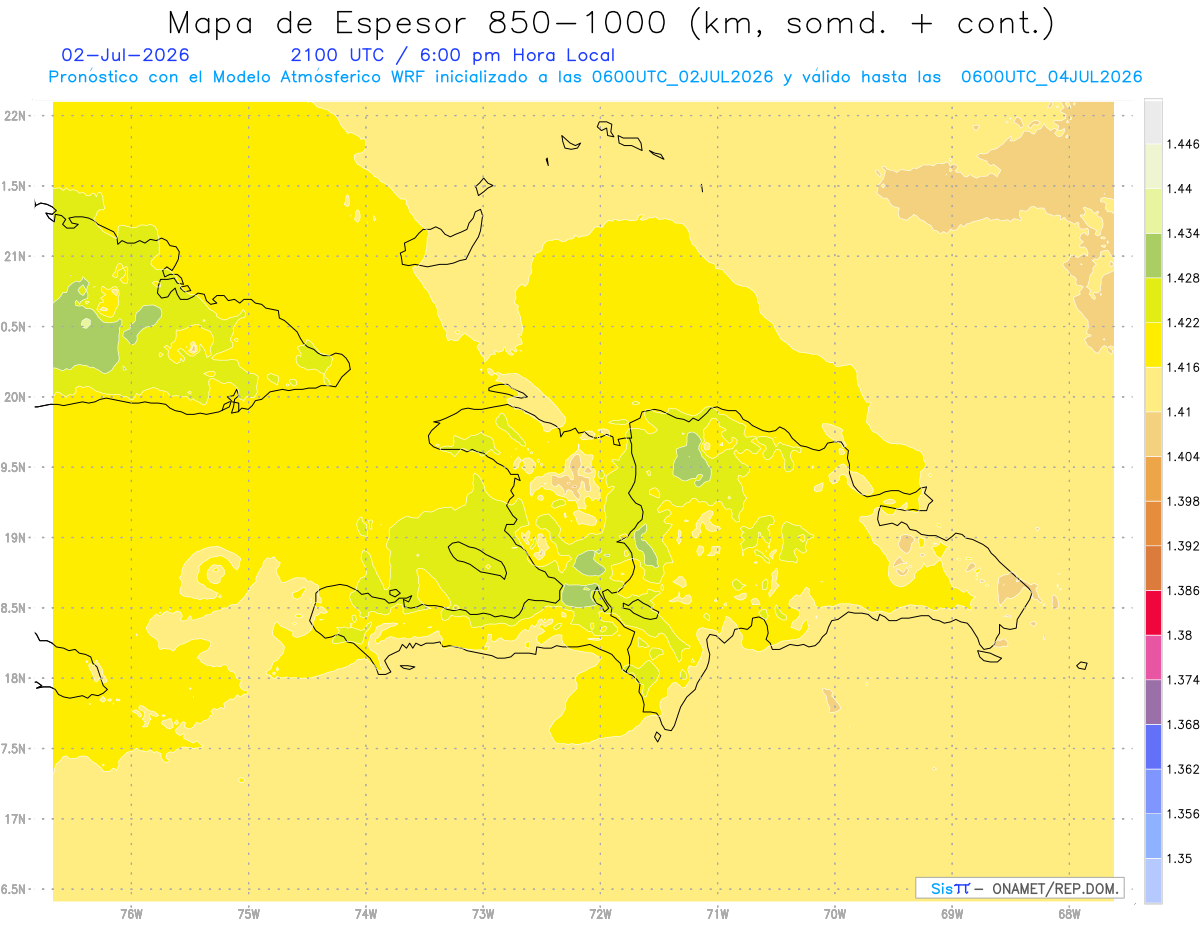Click the '22N' latitude label
The height and width of the screenshot is (927, 1200).
coord(15,116)
